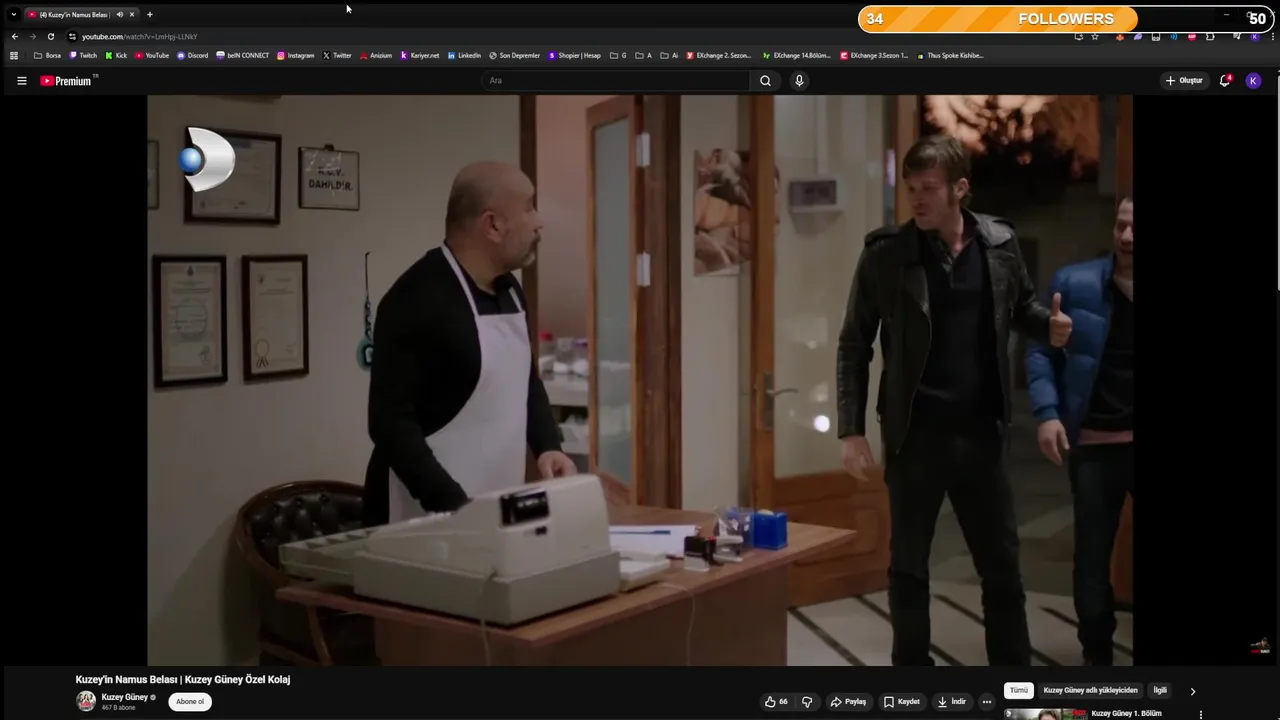Reload the current page
The height and width of the screenshot is (720, 1280).
pos(51,36)
